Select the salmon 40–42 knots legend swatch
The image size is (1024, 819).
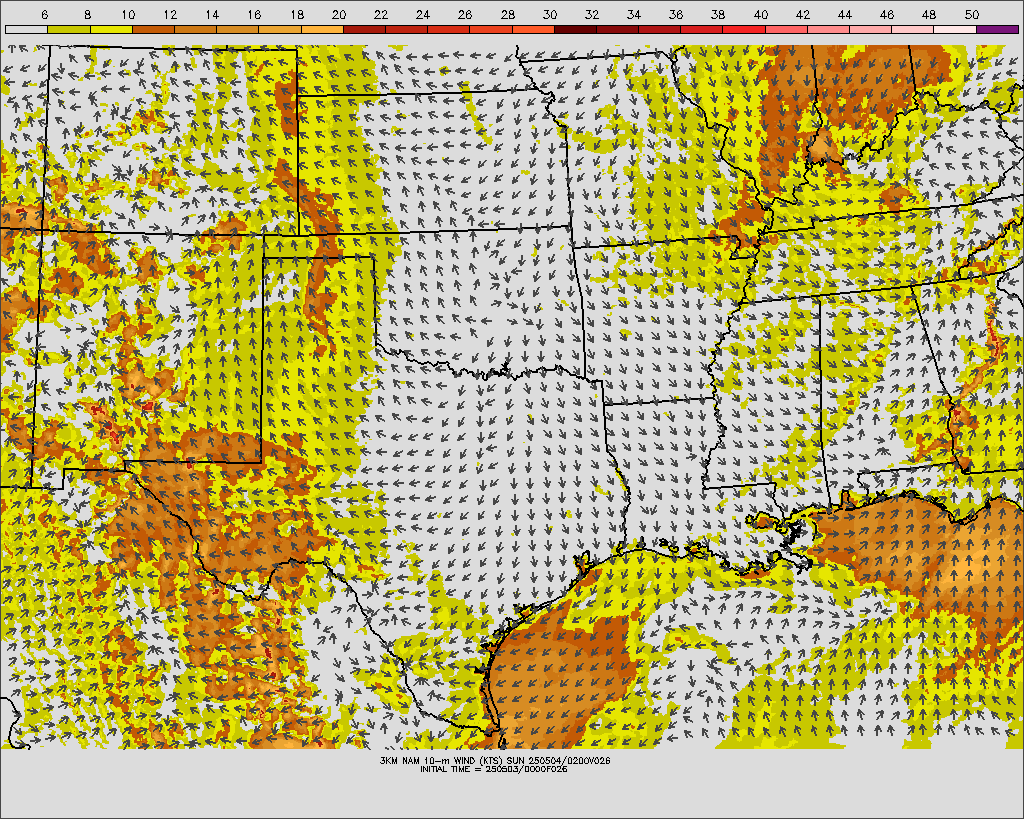click(786, 29)
